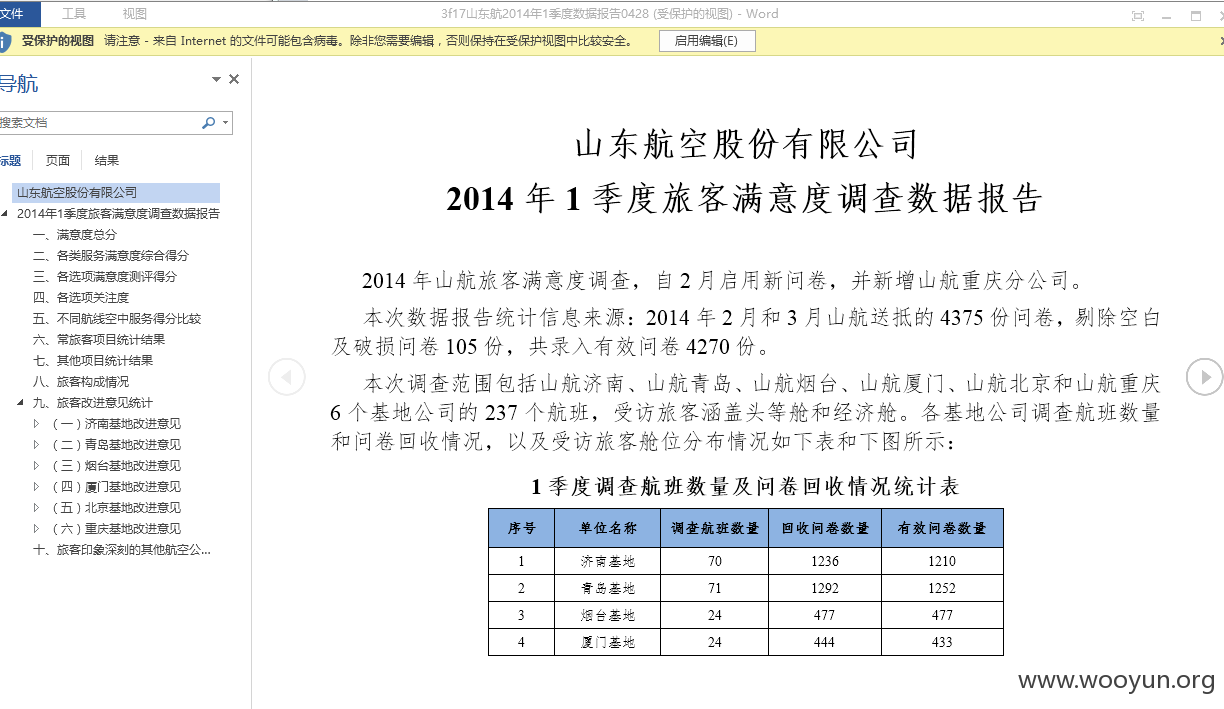The image size is (1224, 709).
Task: Open the 视图 (View) menu
Action: pyautogui.click(x=134, y=14)
